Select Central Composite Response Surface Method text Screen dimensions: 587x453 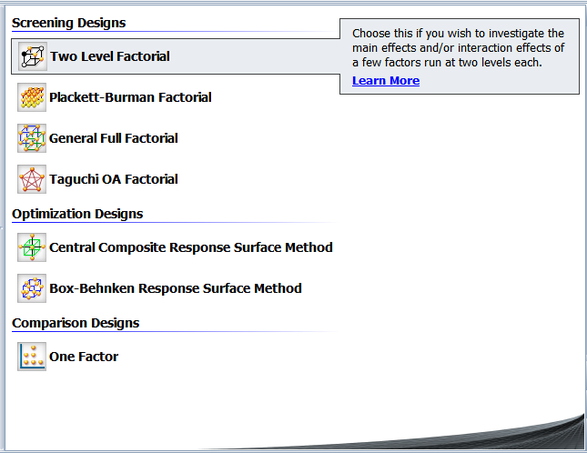(191, 247)
